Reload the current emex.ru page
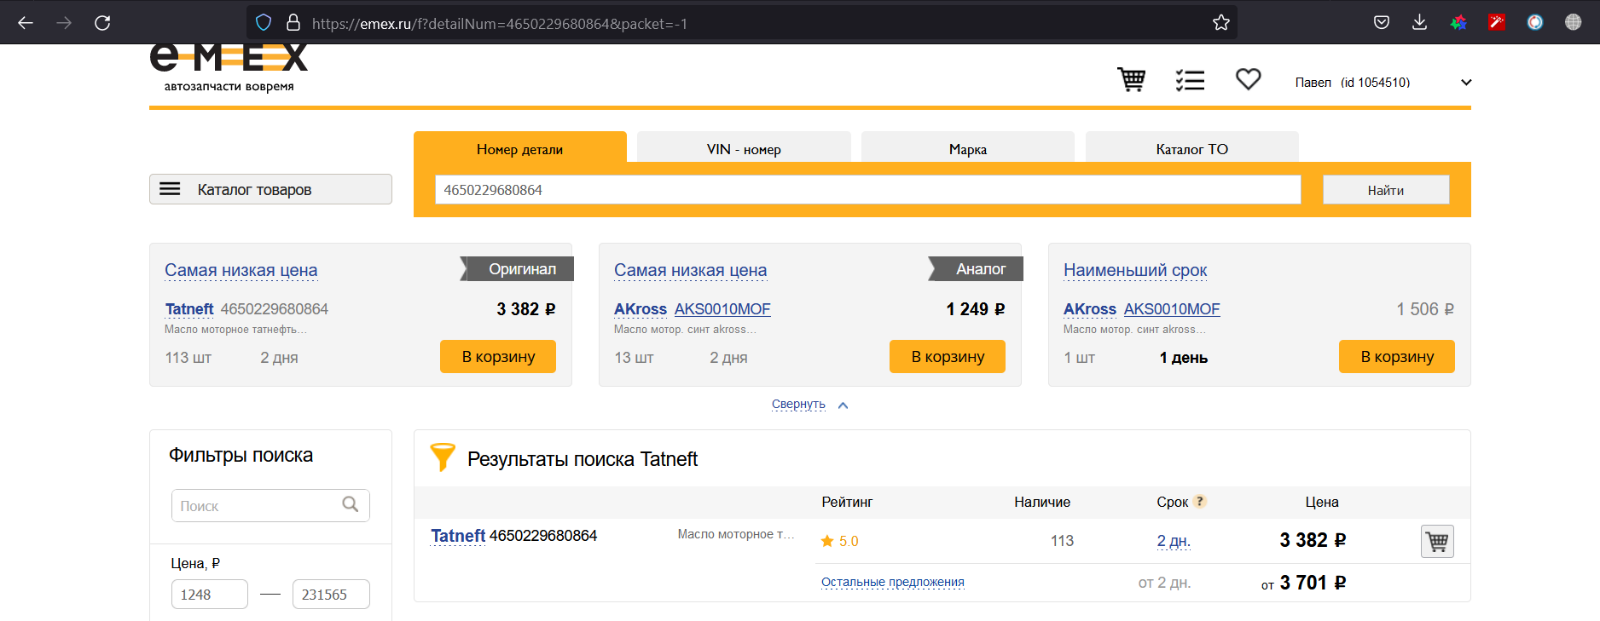This screenshot has height=621, width=1600. pyautogui.click(x=102, y=22)
